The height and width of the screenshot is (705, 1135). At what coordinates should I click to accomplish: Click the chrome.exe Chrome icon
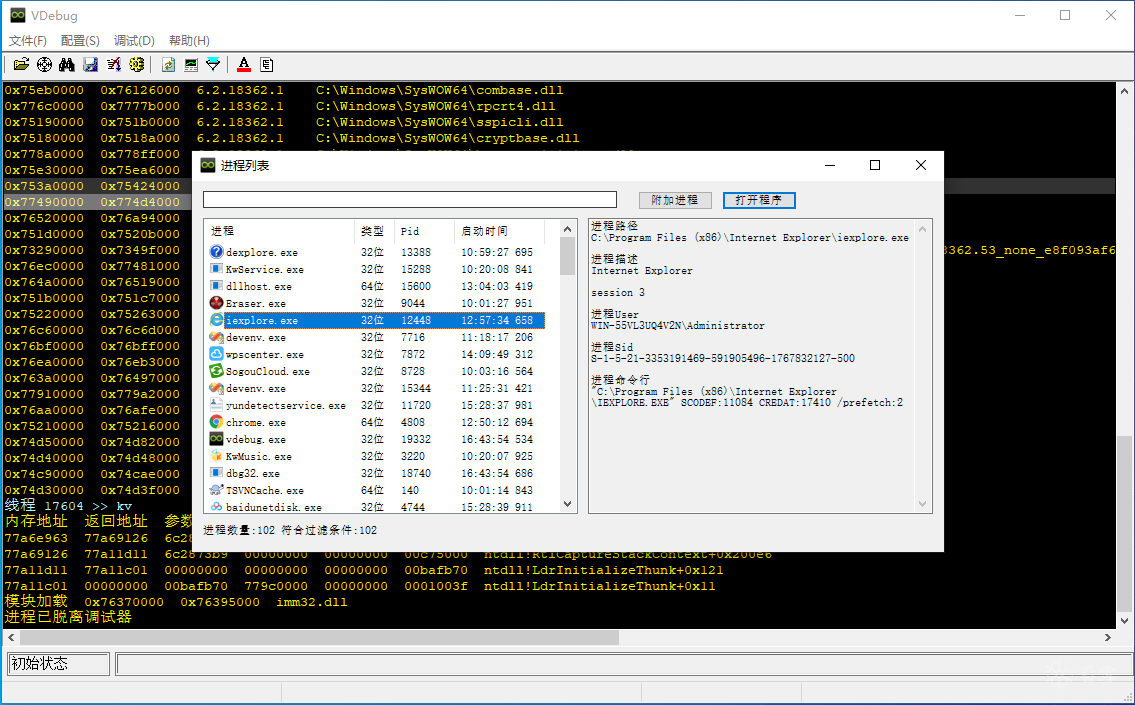pyautogui.click(x=216, y=422)
